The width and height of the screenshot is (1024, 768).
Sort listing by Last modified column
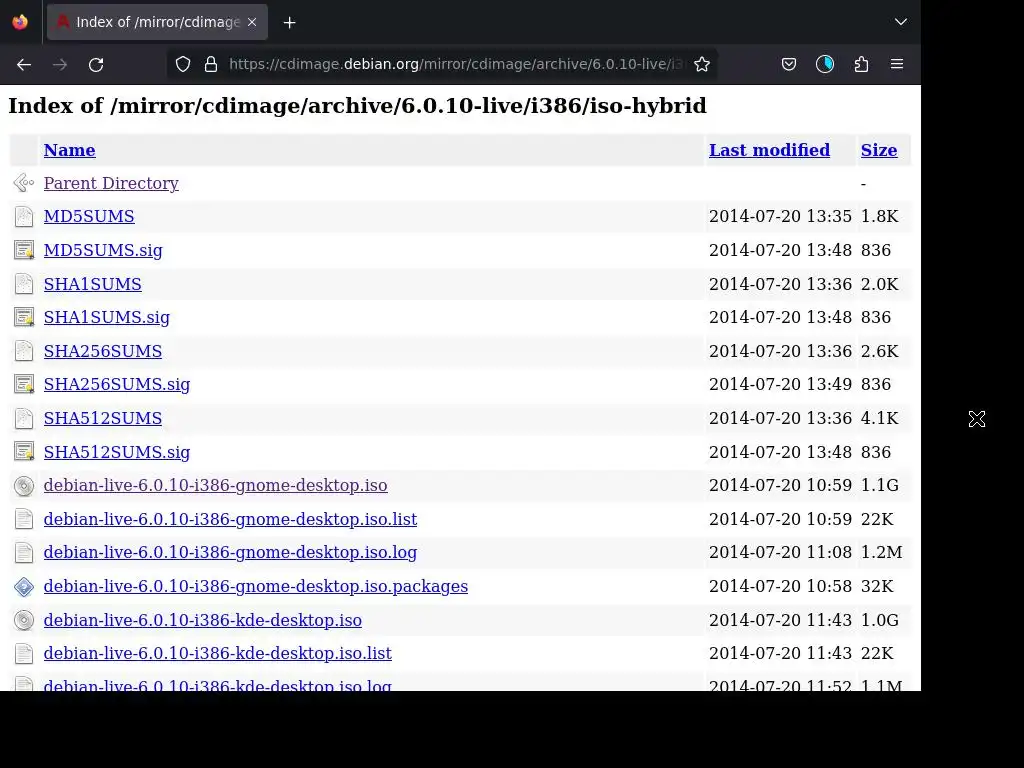(x=769, y=150)
